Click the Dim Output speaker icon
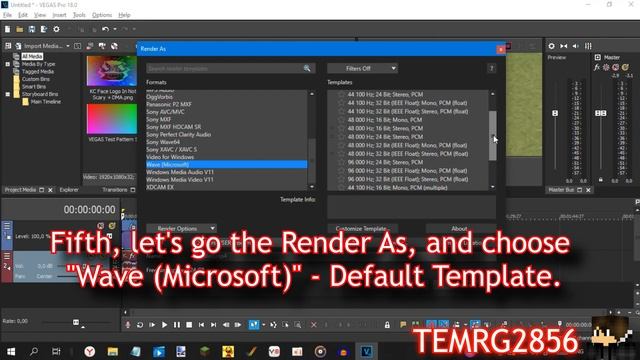 [576, 46]
